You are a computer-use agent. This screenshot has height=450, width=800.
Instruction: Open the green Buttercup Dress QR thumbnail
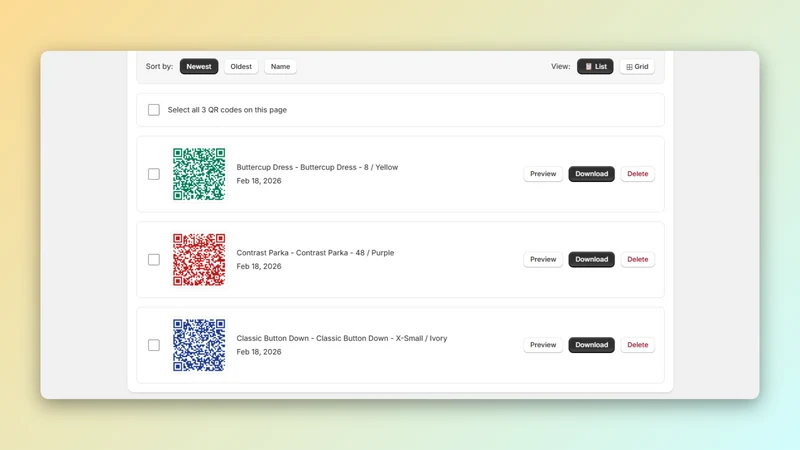pyautogui.click(x=199, y=174)
